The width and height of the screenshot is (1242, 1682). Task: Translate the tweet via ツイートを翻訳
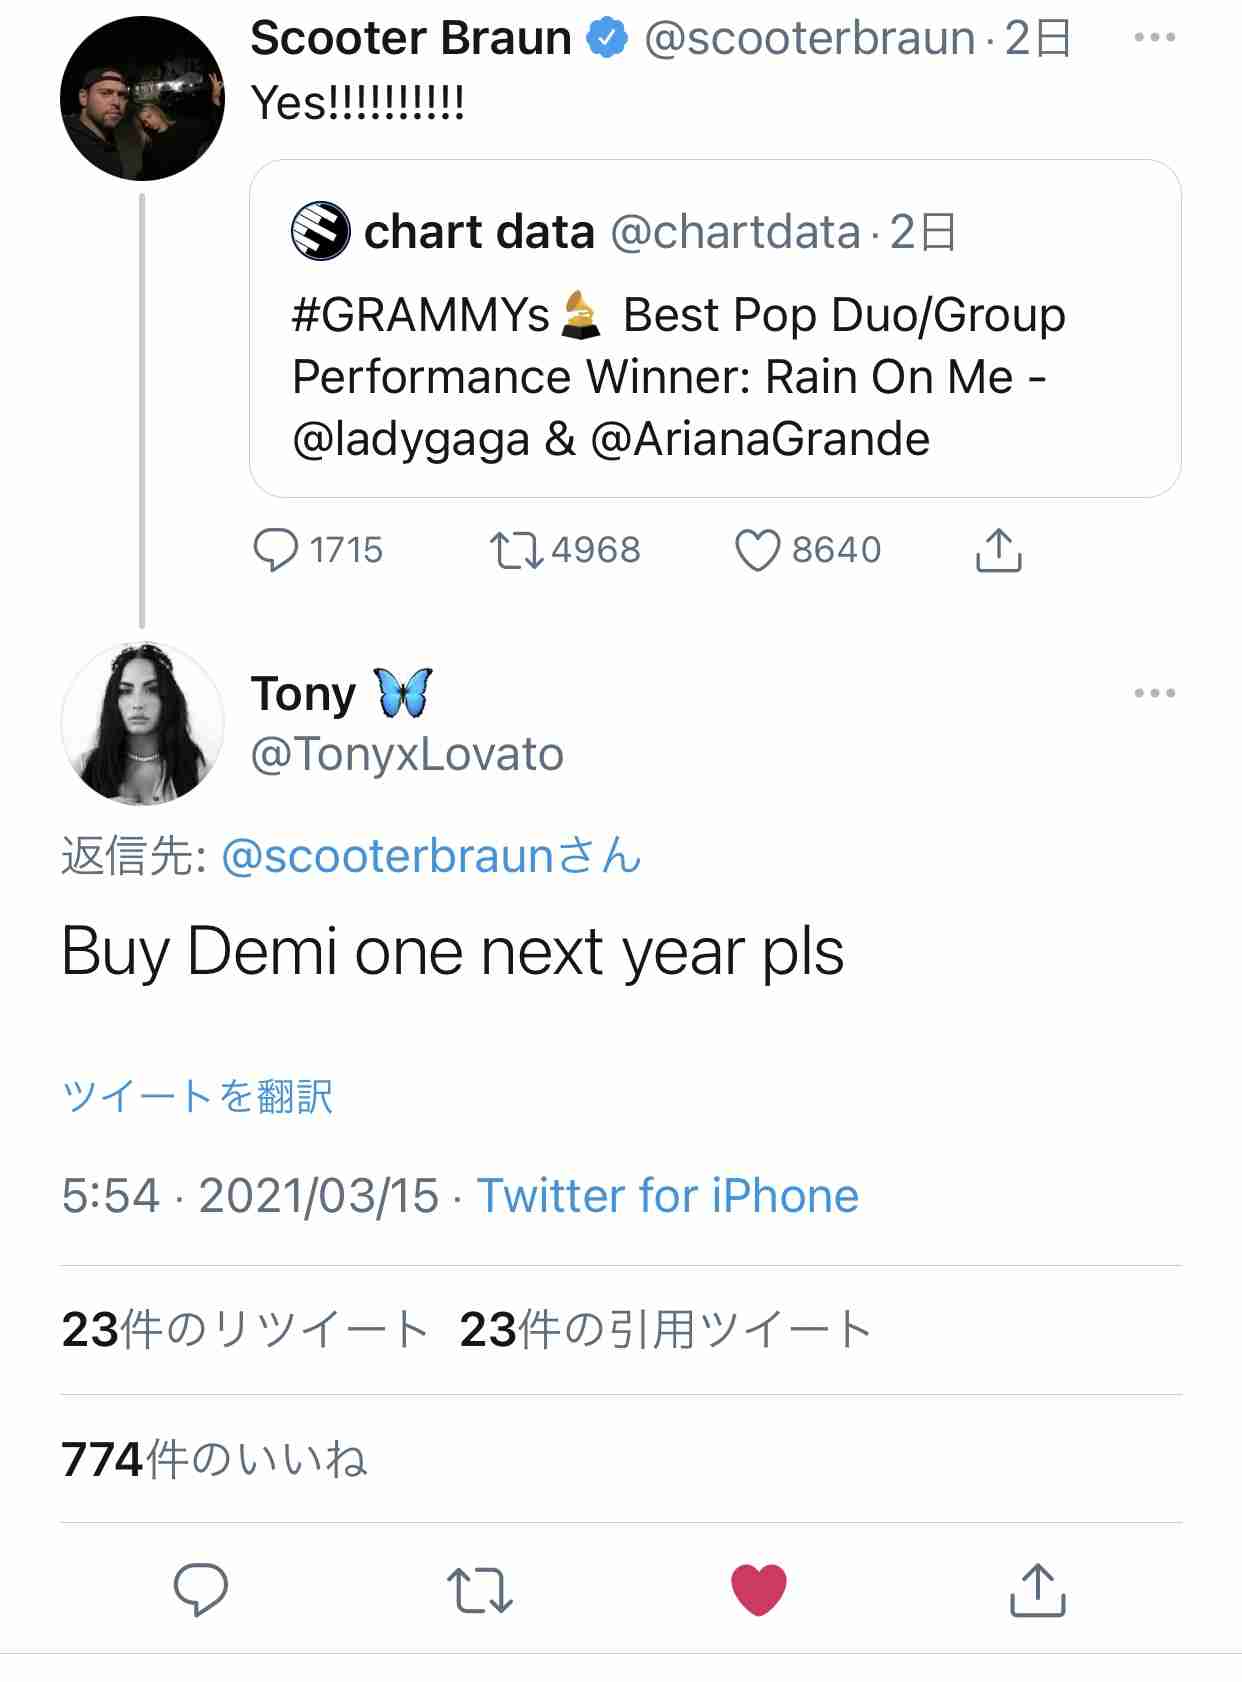click(197, 1096)
